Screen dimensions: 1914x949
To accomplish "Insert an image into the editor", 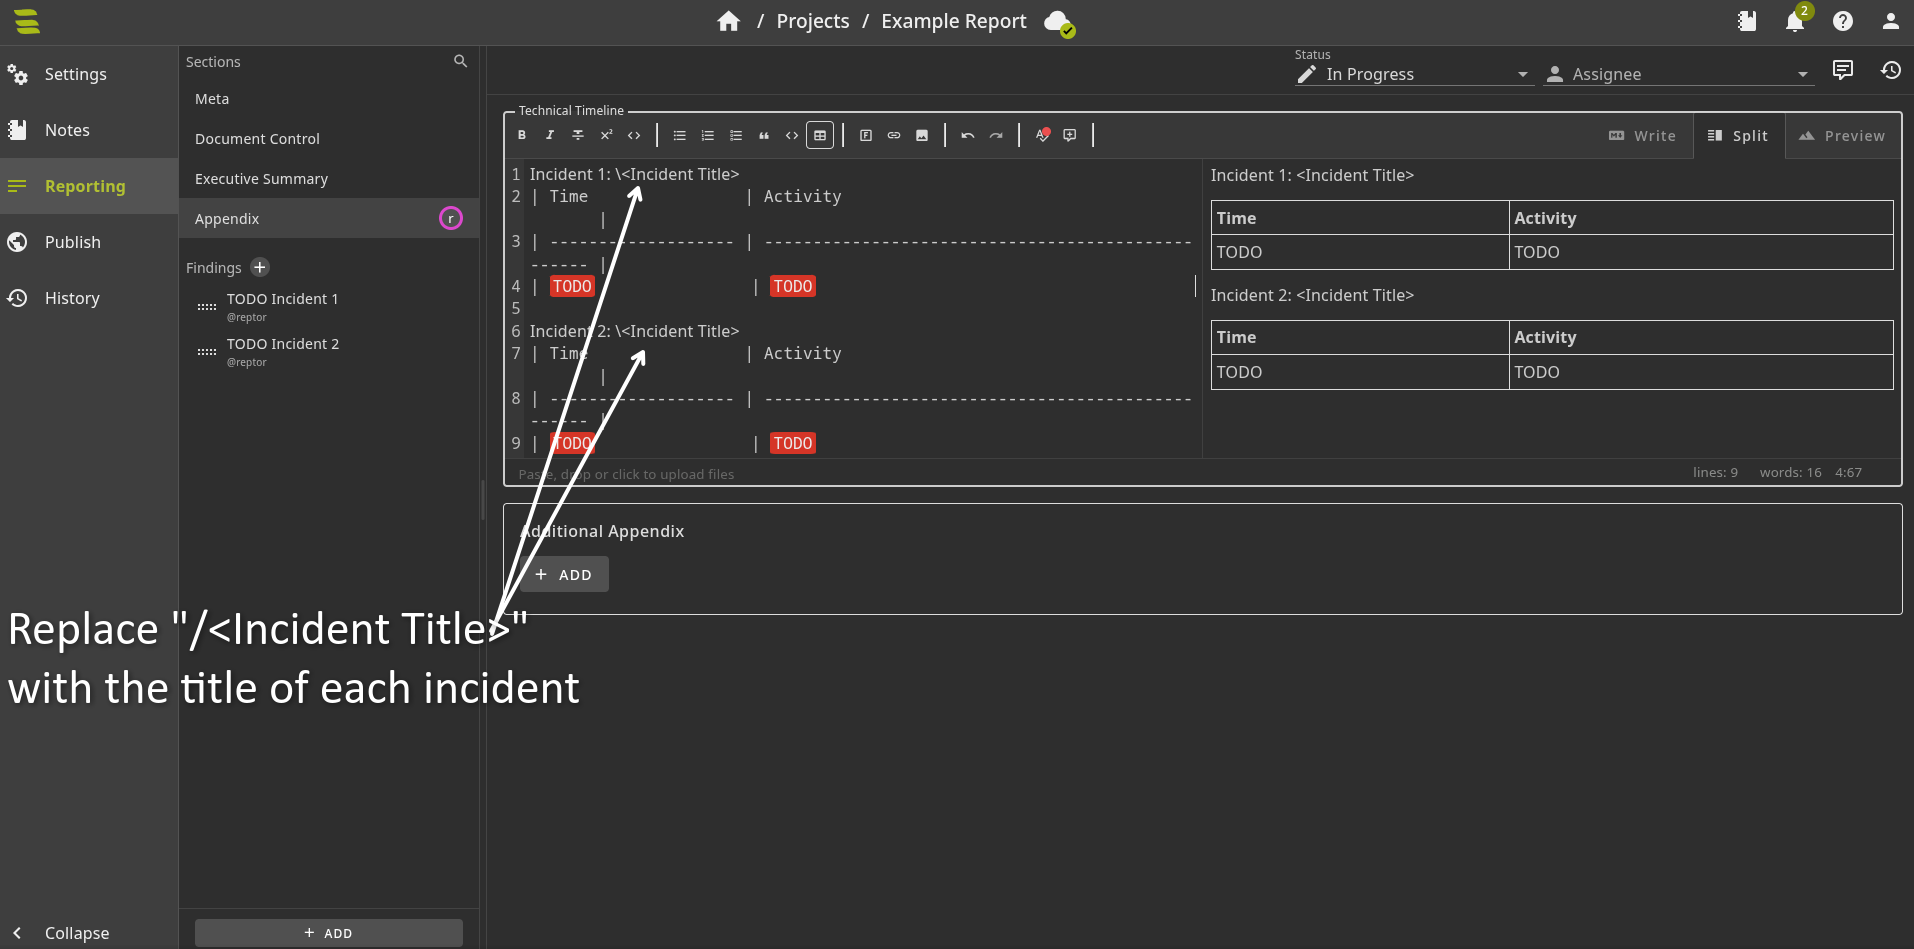I will pyautogui.click(x=921, y=135).
